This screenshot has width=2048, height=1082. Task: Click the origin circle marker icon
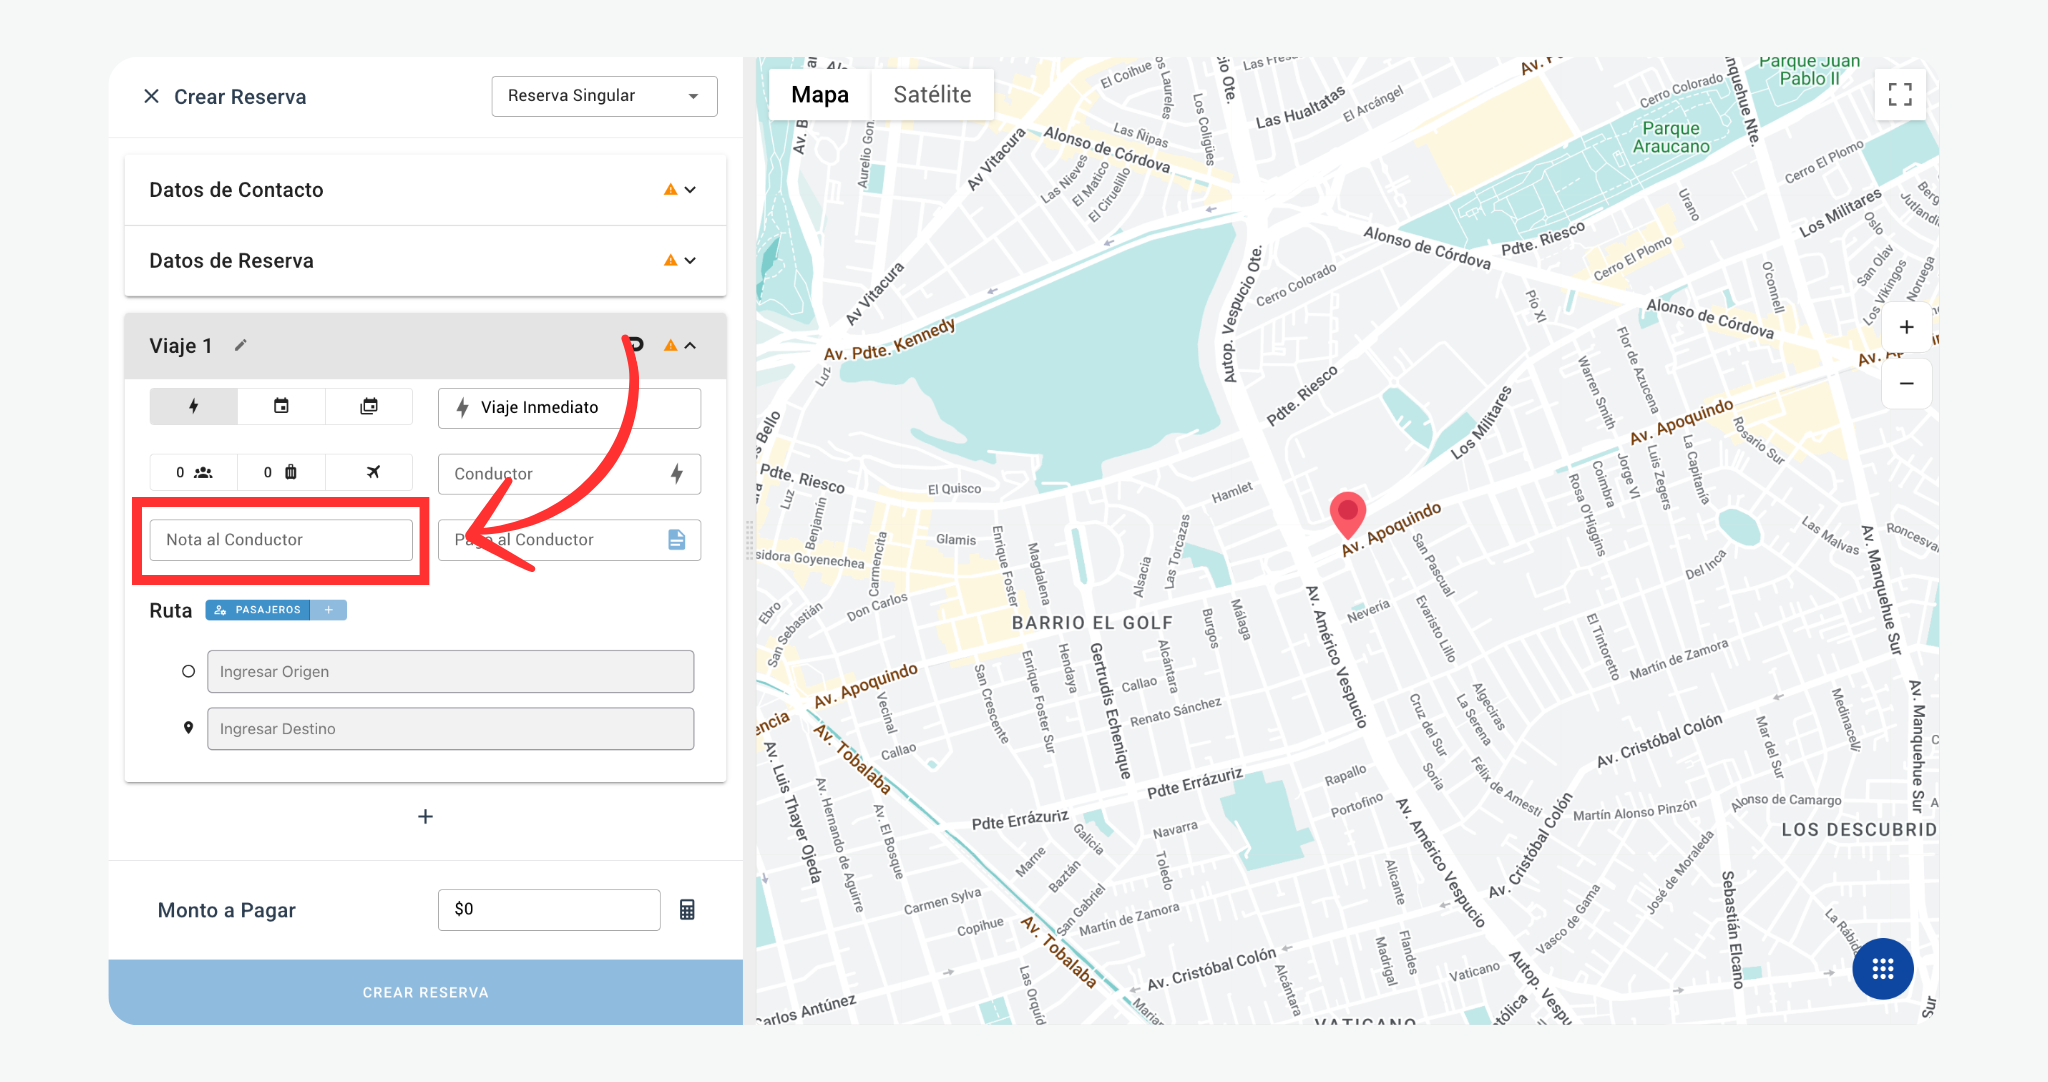pyautogui.click(x=188, y=672)
